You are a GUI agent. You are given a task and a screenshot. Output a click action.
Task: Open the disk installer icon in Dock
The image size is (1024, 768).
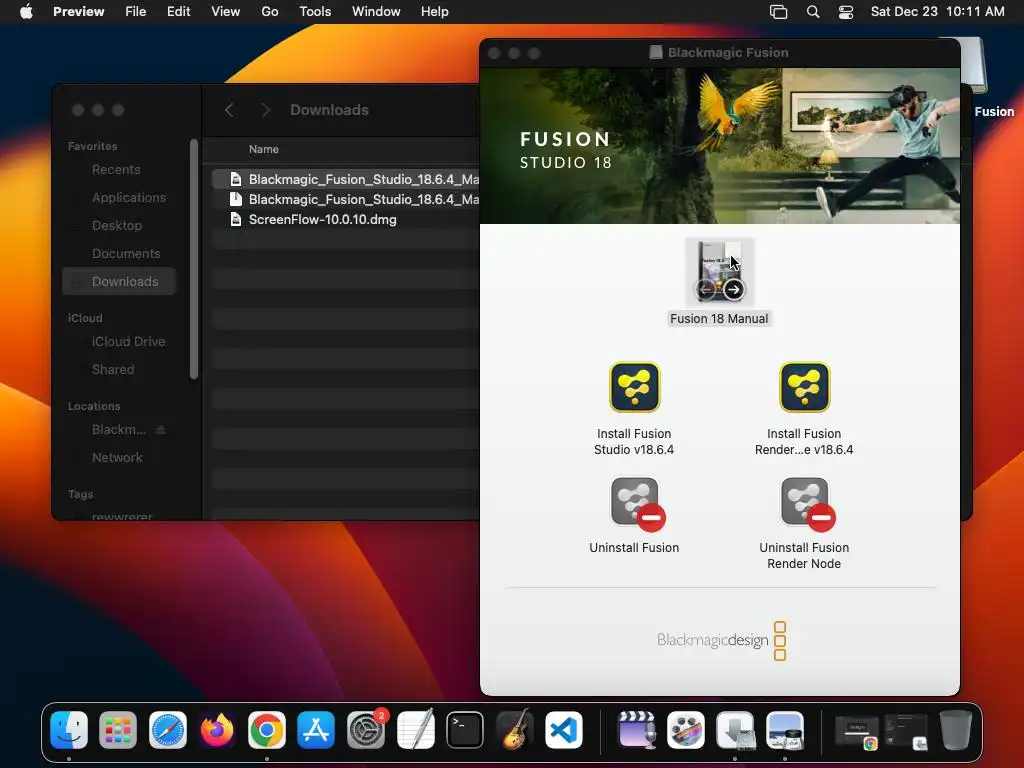(x=735, y=729)
